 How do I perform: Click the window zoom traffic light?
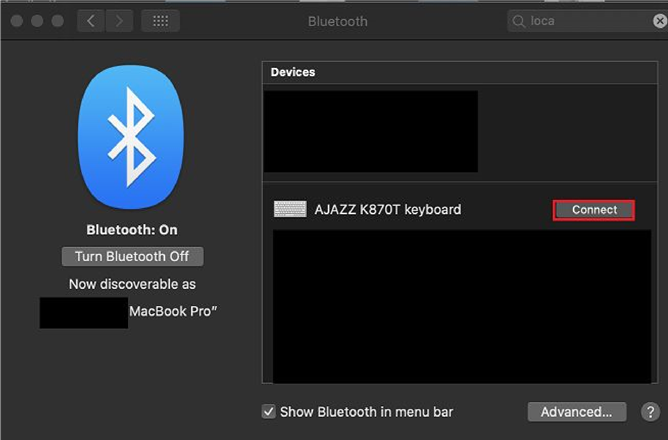pos(58,21)
